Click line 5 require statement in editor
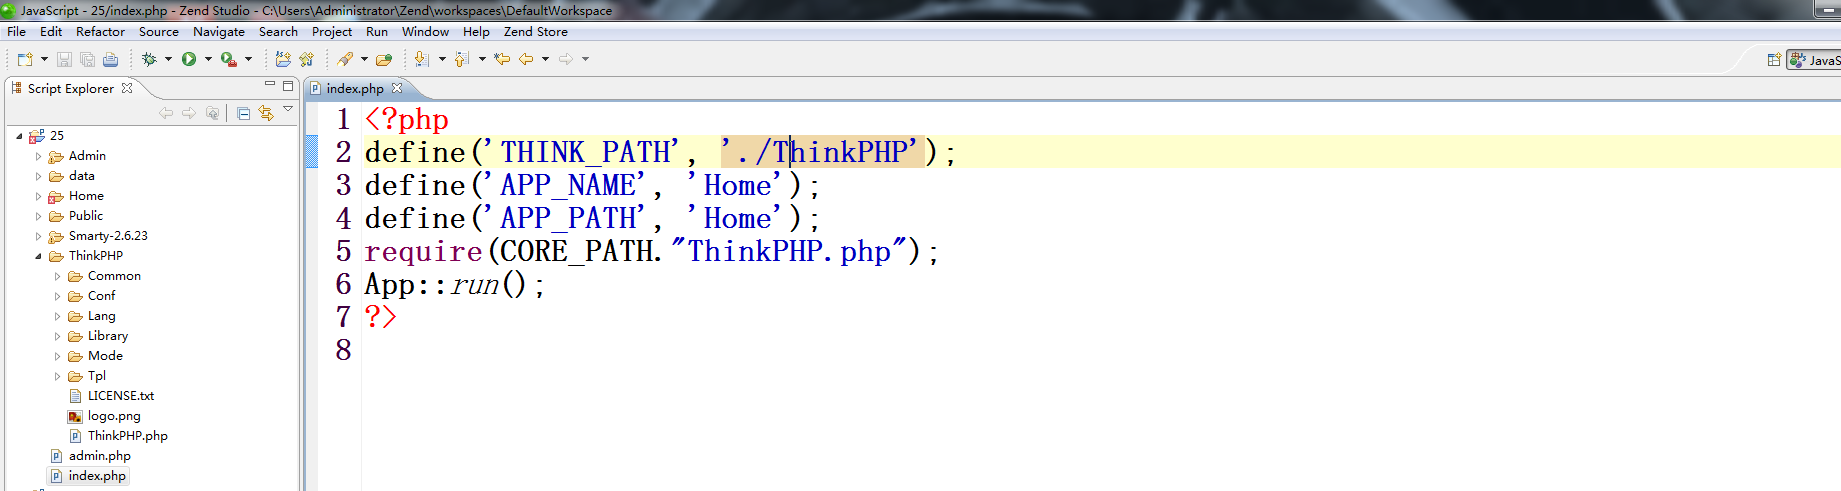The height and width of the screenshot is (491, 1841). click(651, 252)
